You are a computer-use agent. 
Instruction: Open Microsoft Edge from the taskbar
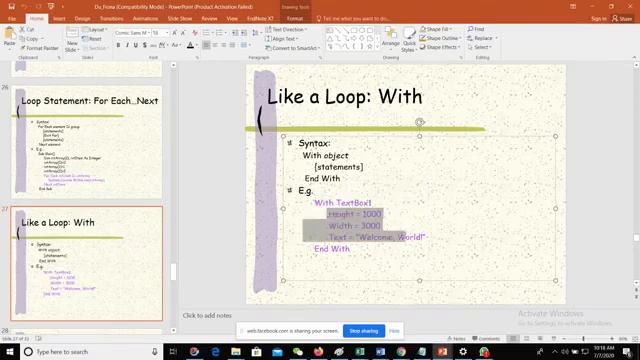coord(215,351)
